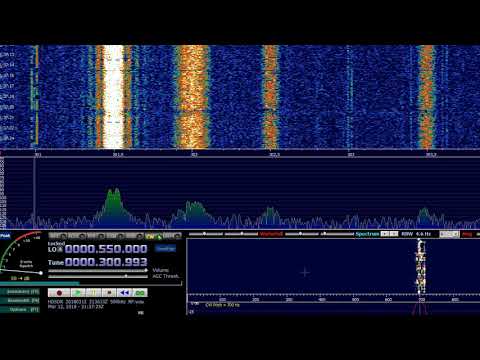Click the RBW 4.6 Hz readout
The image size is (480, 360).
point(416,234)
